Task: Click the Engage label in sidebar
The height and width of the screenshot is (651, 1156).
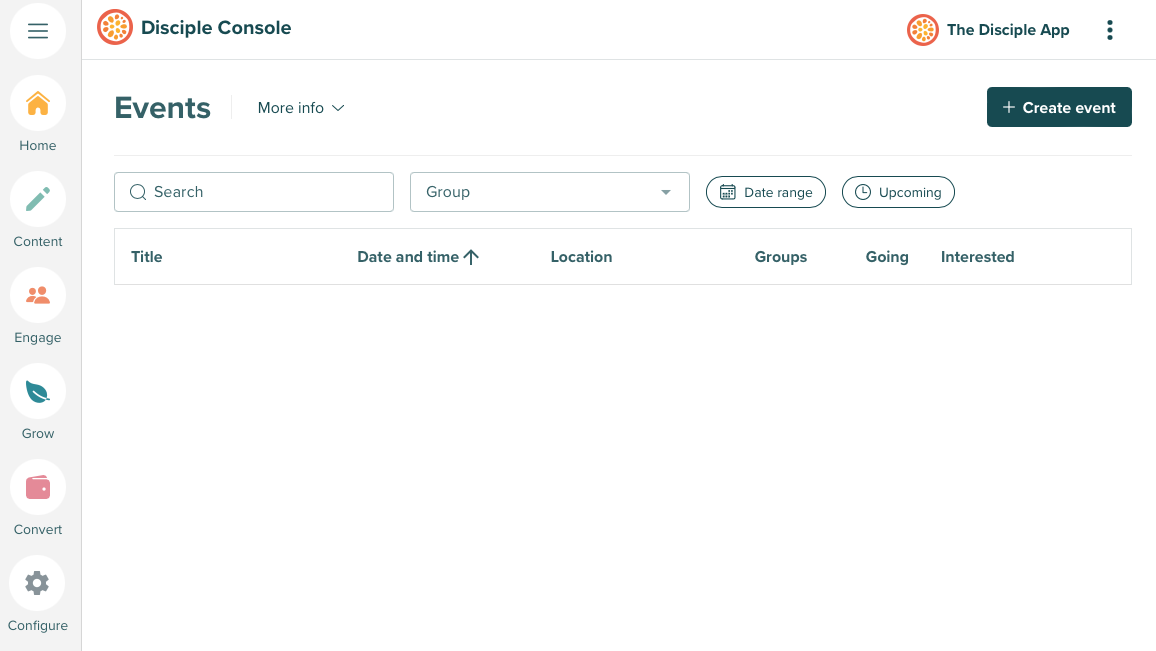Action: coord(38,337)
